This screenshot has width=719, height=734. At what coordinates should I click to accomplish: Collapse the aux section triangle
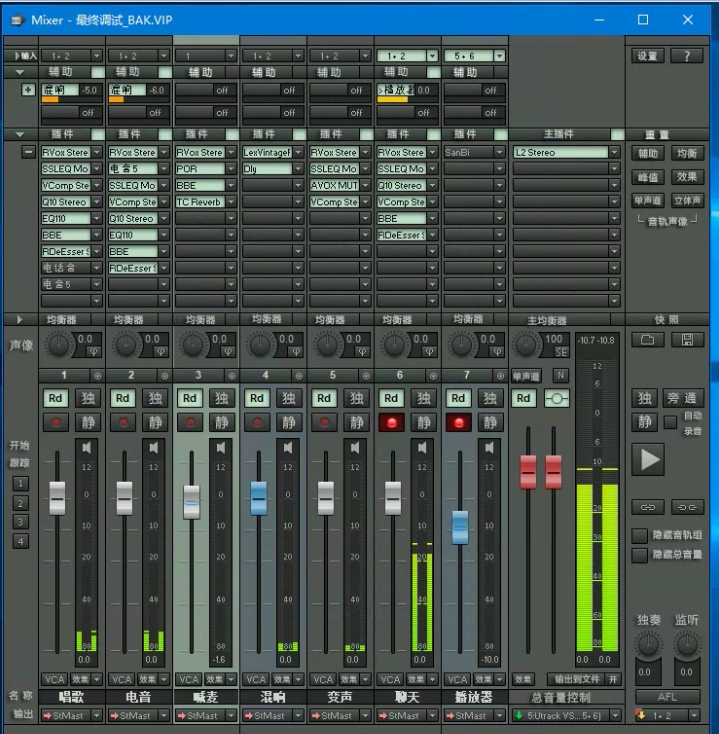click(20, 72)
